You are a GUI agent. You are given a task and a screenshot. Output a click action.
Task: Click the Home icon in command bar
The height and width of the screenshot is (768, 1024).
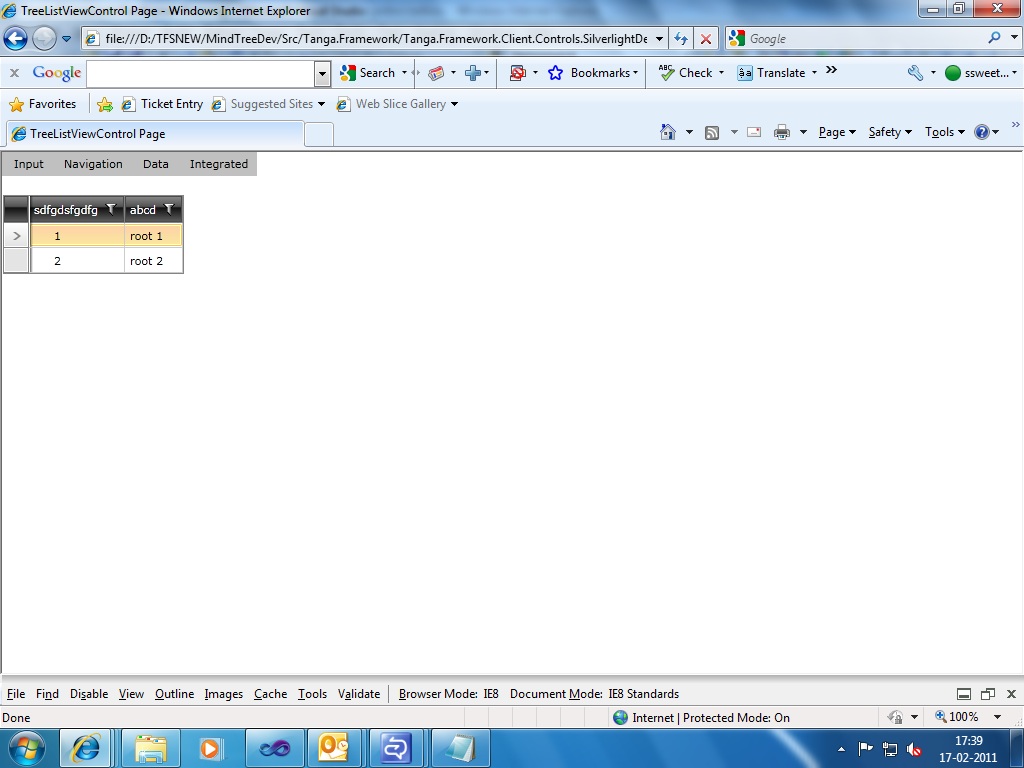667,132
